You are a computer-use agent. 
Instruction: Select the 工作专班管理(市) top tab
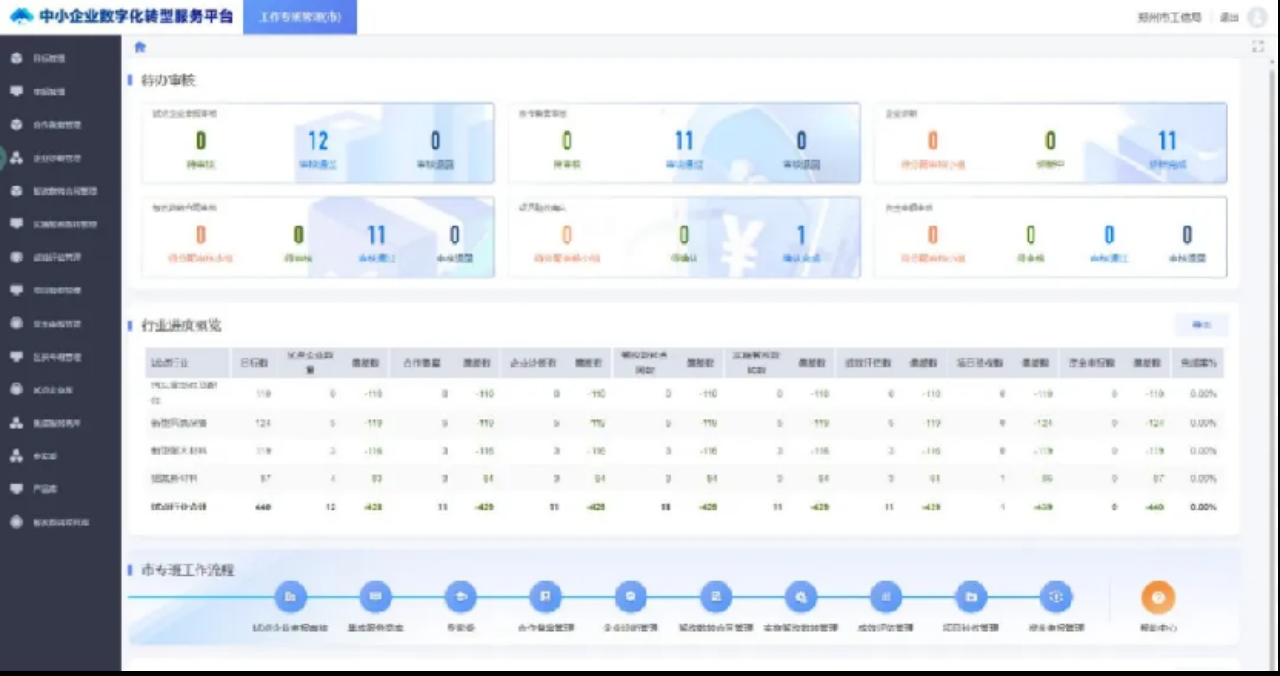(x=299, y=17)
